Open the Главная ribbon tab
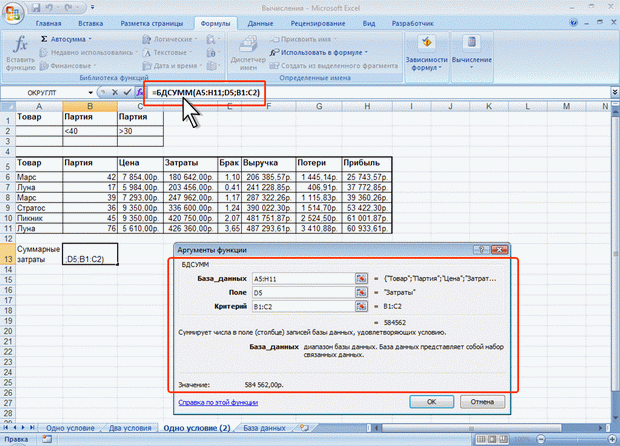Screen dimensions: 620x446 coord(48,23)
